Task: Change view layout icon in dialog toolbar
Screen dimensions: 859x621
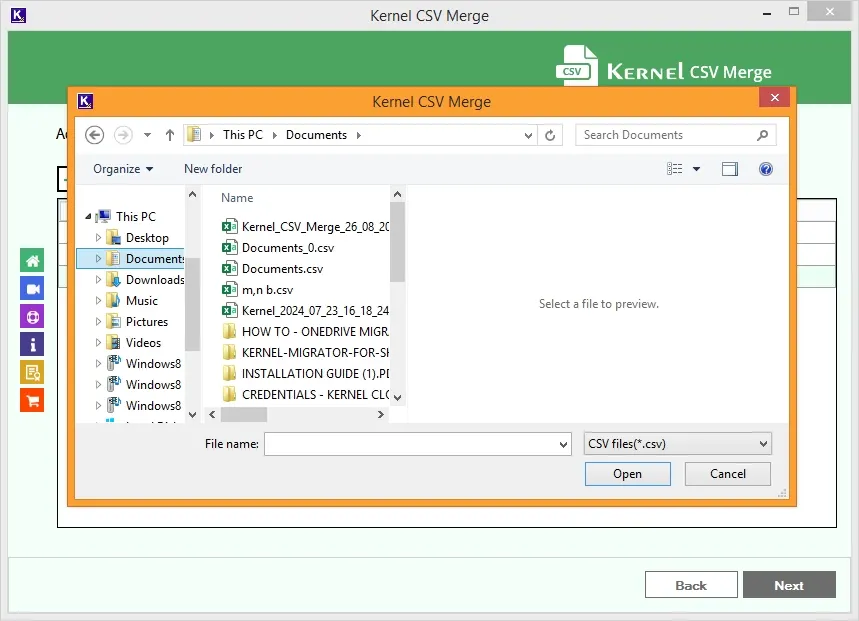Action: tap(674, 169)
